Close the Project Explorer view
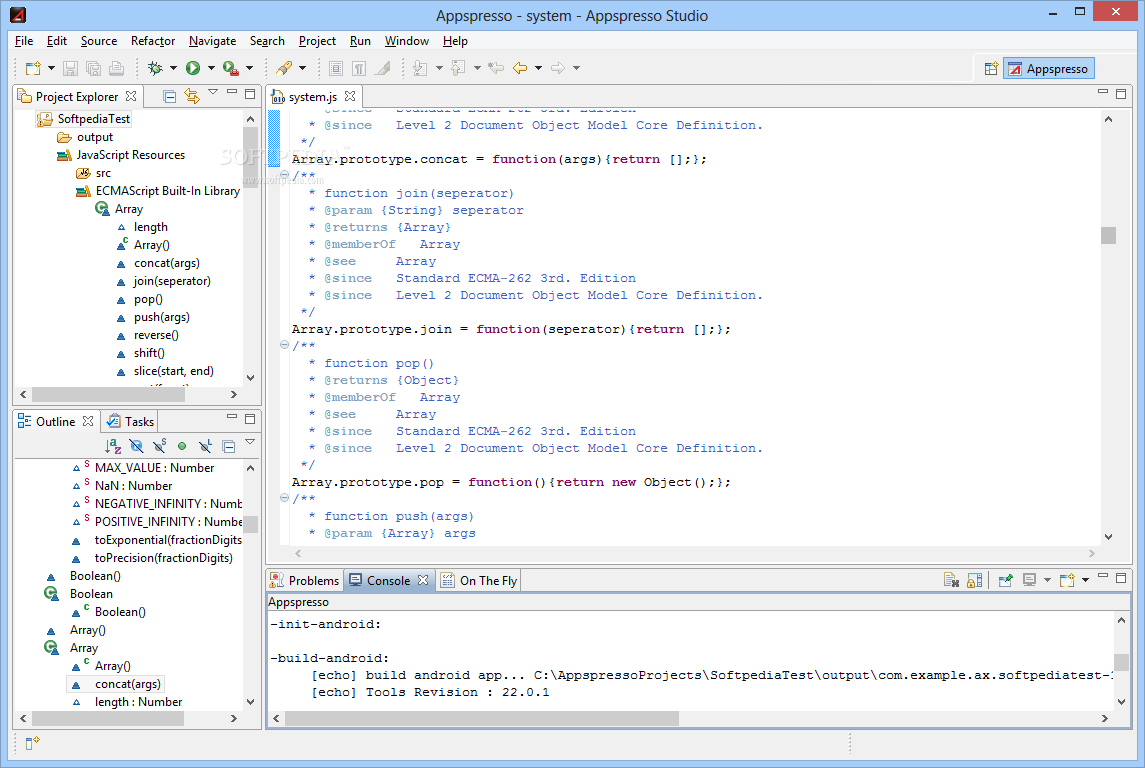Viewport: 1145px width, 768px height. (x=131, y=96)
